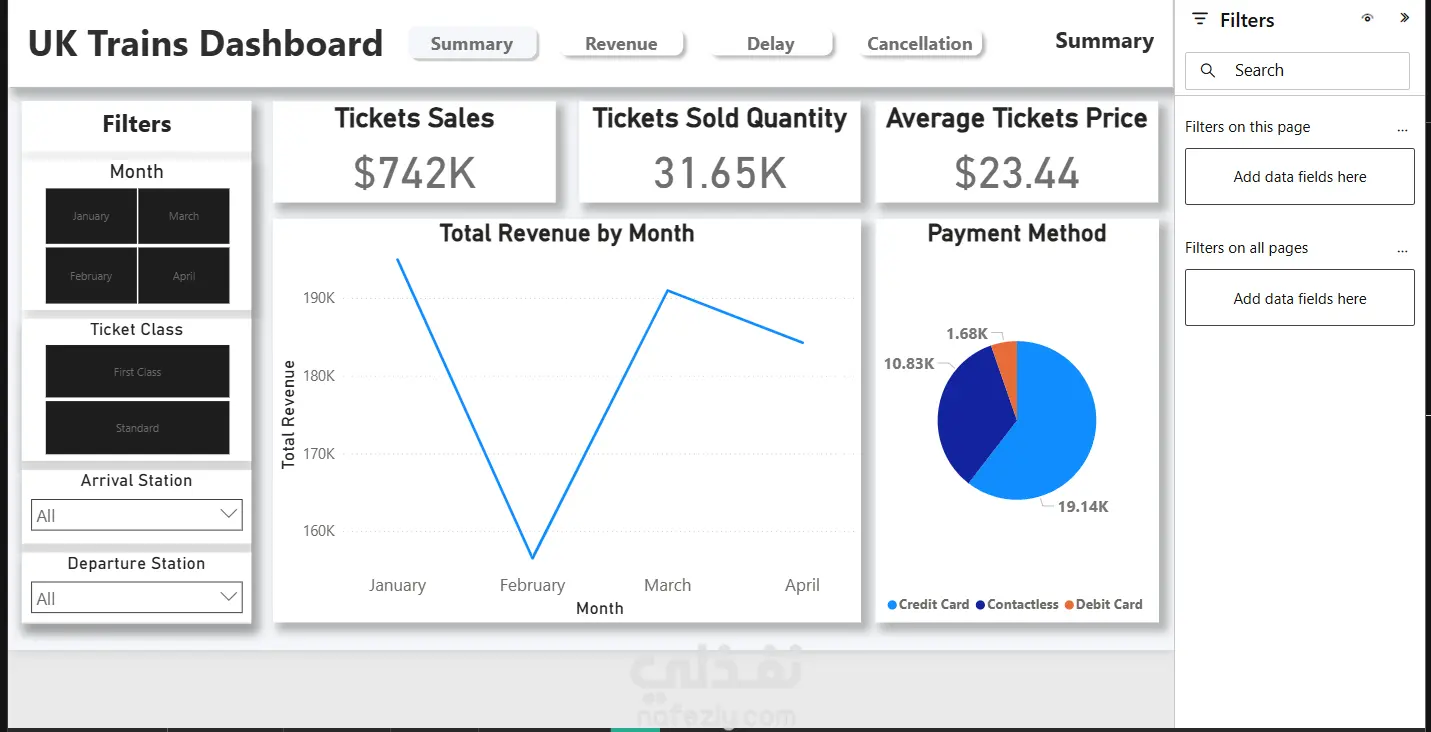
Task: Toggle the April month slicer tile
Action: pyautogui.click(x=184, y=276)
